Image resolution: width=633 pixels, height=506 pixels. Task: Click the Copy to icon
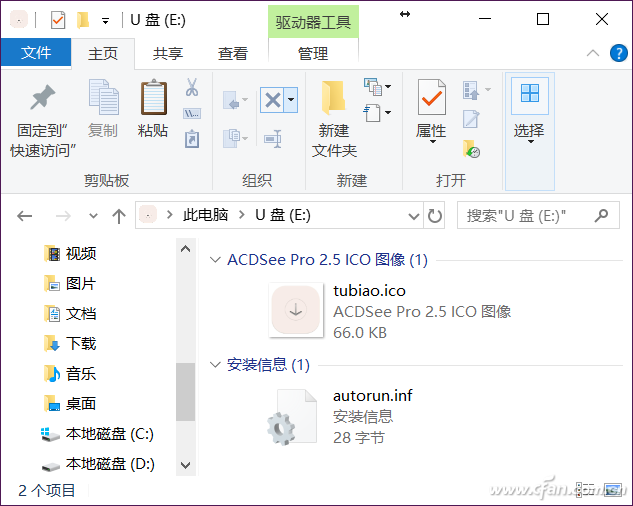tap(231, 138)
